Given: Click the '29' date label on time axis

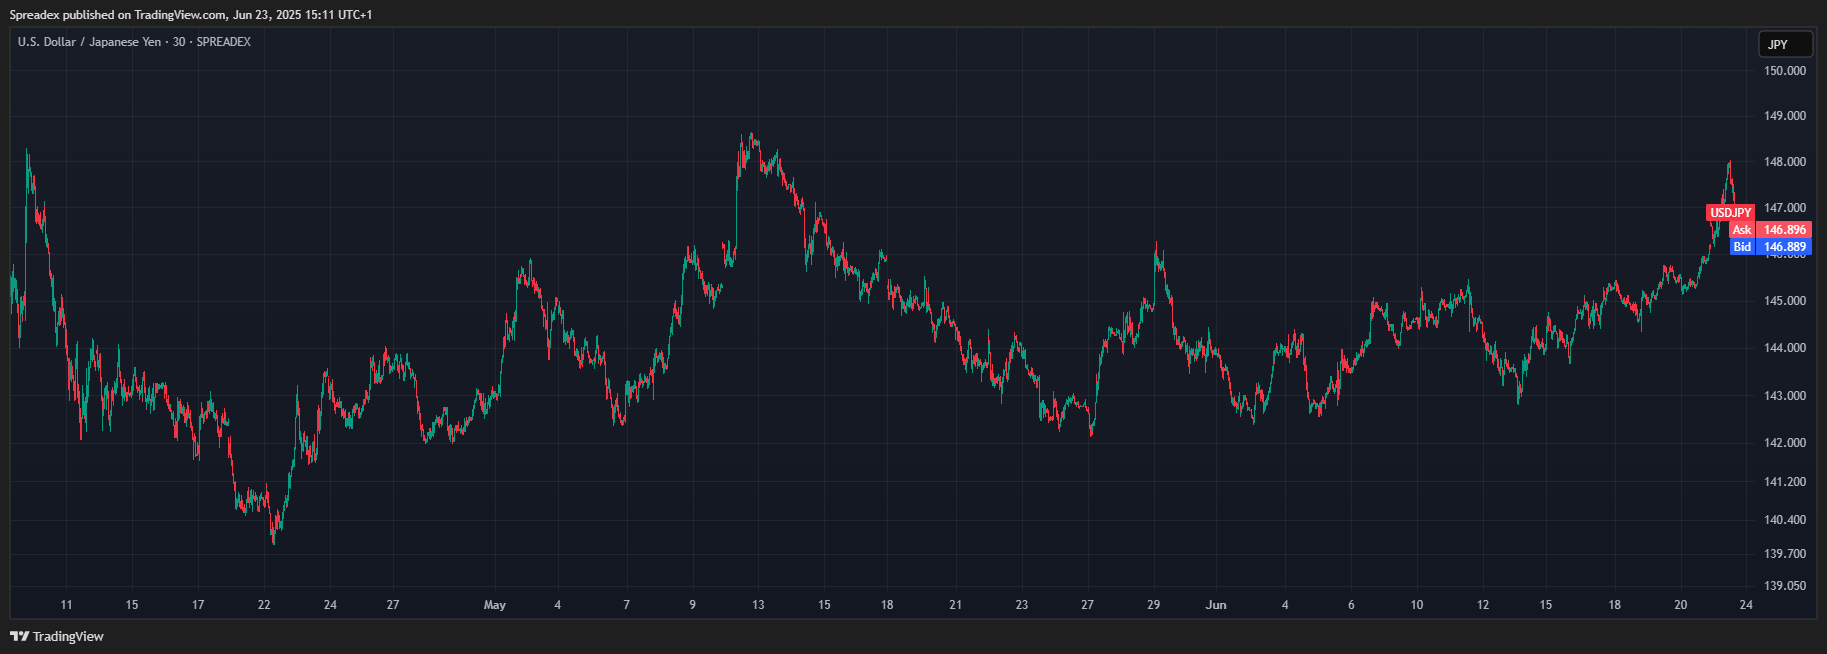Looking at the screenshot, I should tap(1154, 605).
